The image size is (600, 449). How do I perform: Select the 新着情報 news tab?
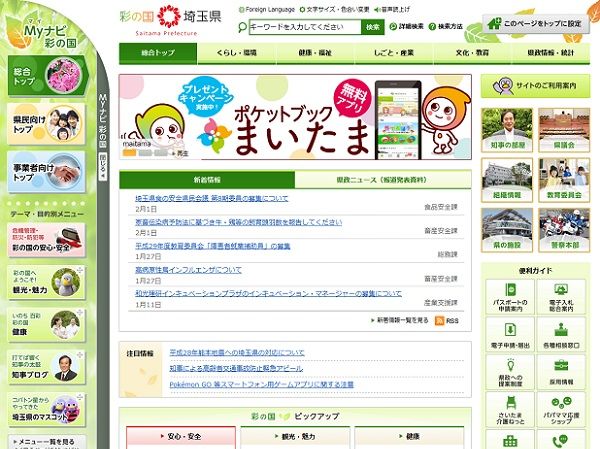pyautogui.click(x=207, y=180)
